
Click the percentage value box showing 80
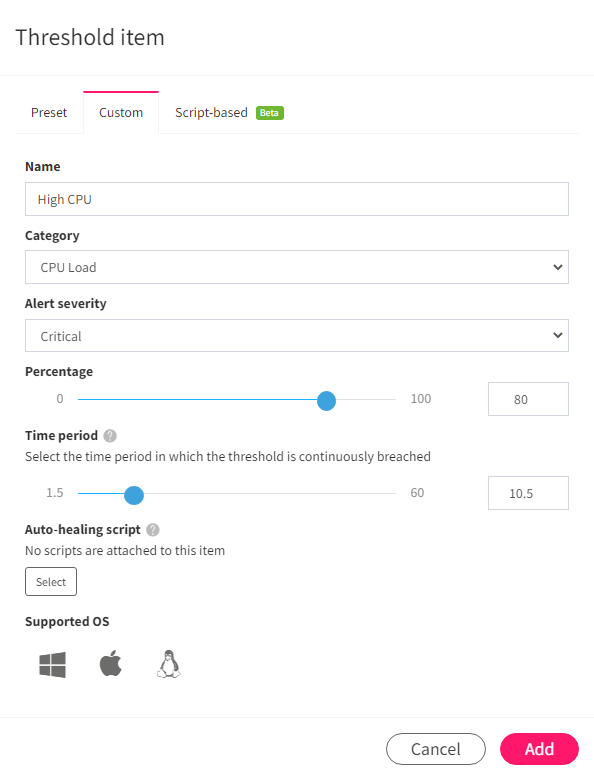(x=528, y=399)
